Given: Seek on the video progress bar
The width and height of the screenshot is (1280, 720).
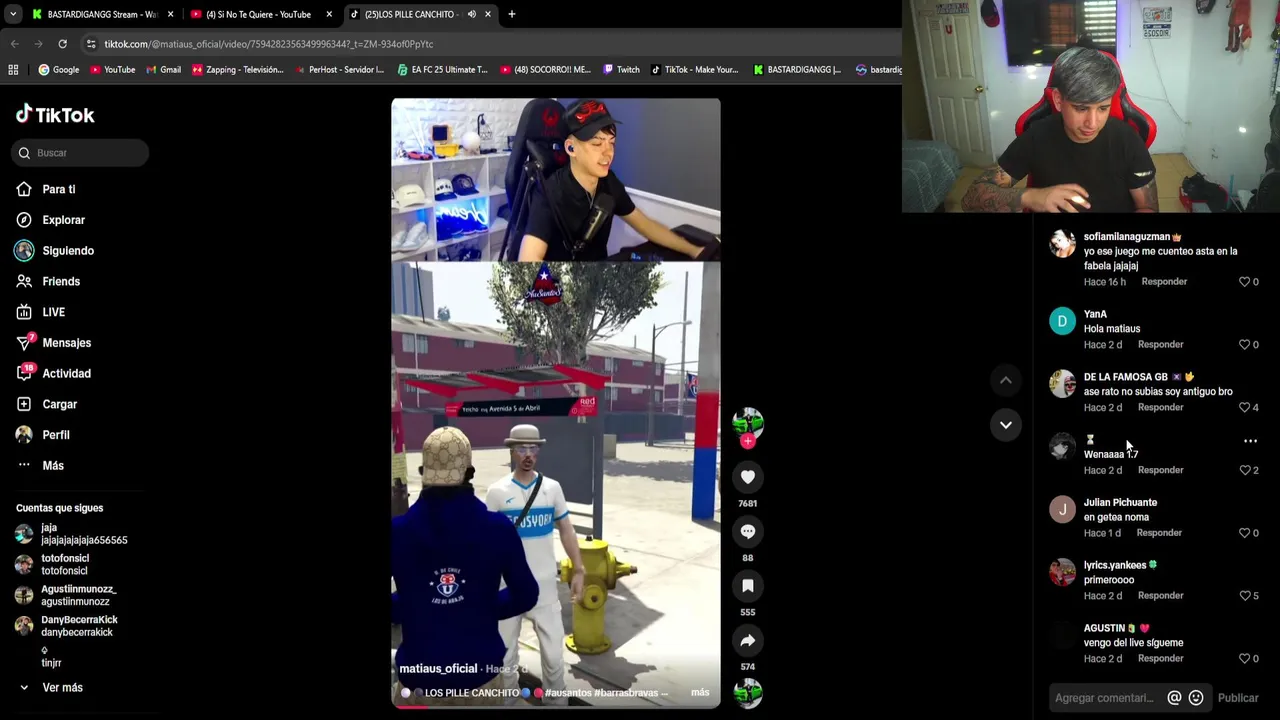Looking at the screenshot, I should pyautogui.click(x=555, y=708).
